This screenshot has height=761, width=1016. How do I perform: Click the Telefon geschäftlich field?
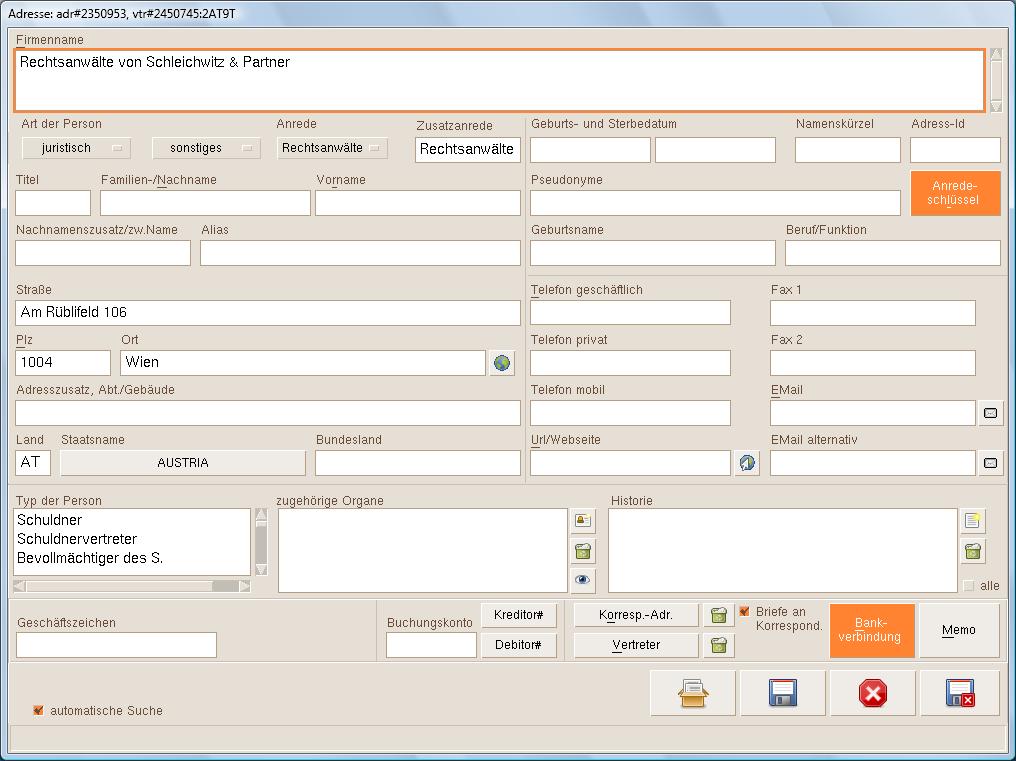[630, 313]
